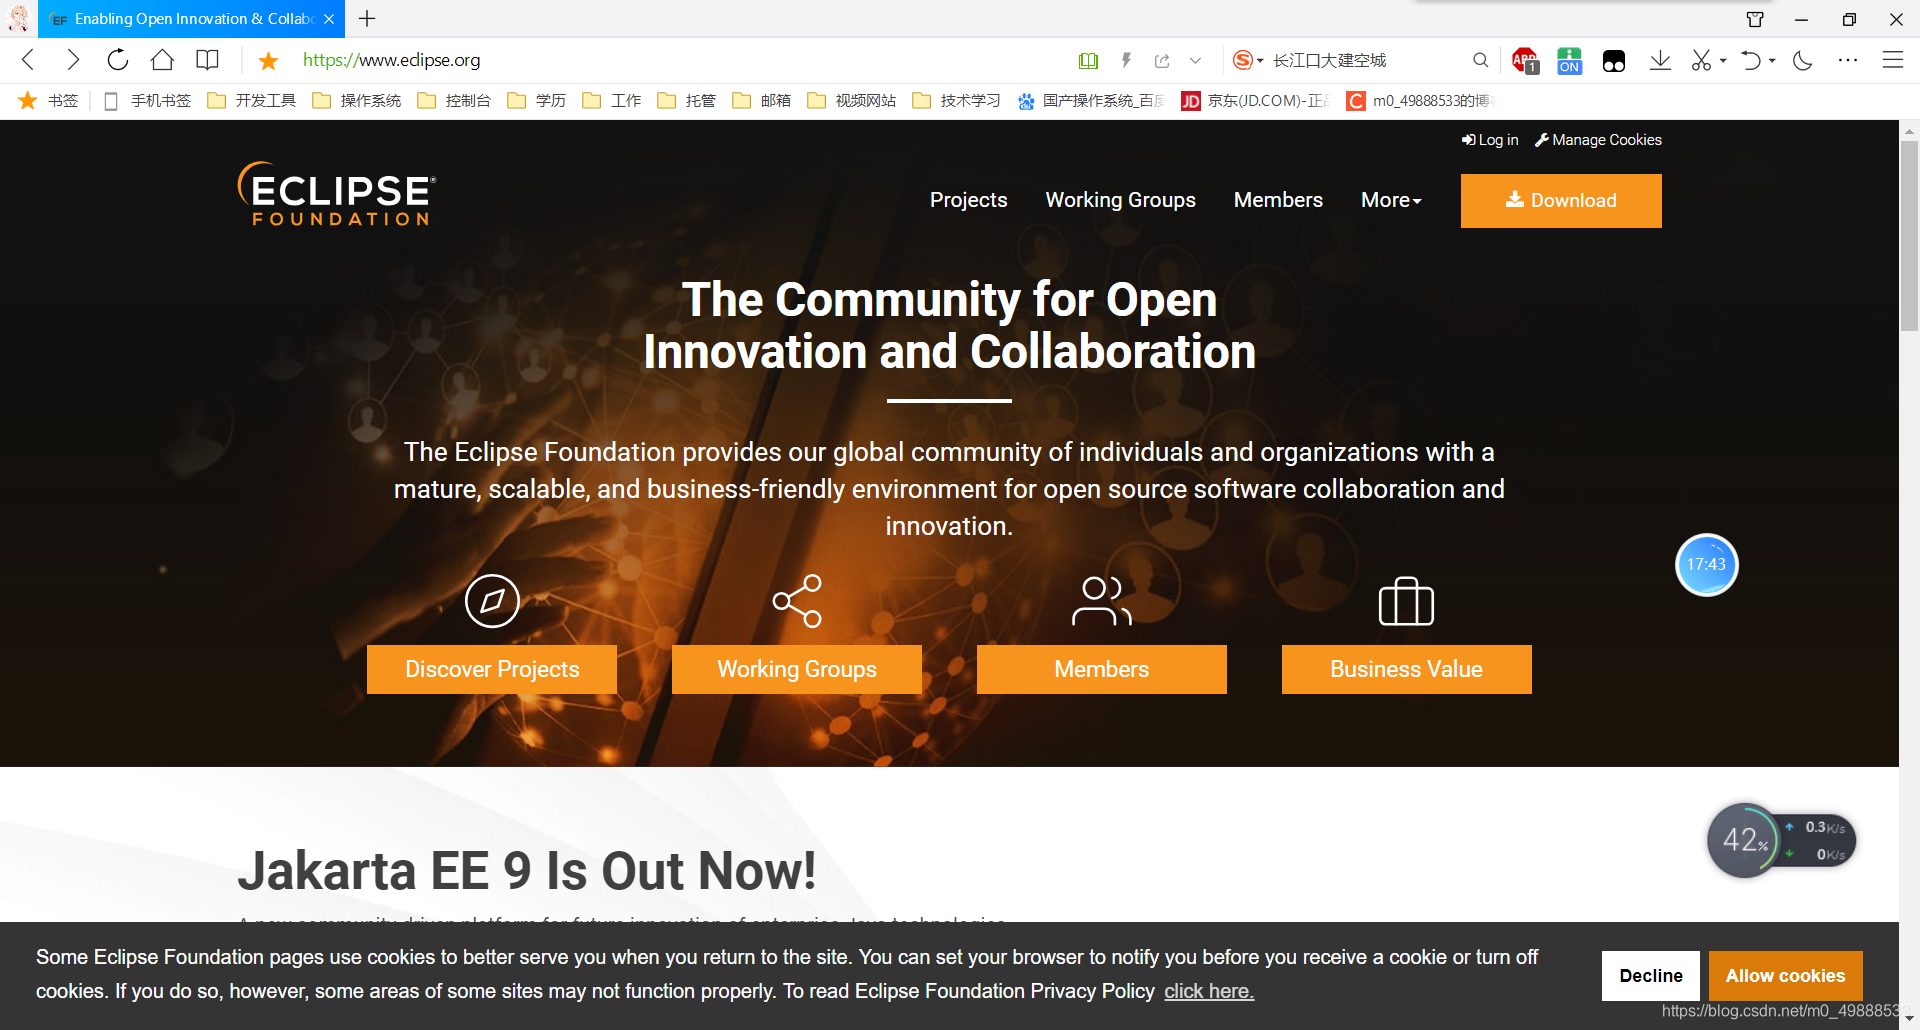Open the Sogou search engine selector
This screenshot has height=1030, width=1920.
coord(1247,60)
